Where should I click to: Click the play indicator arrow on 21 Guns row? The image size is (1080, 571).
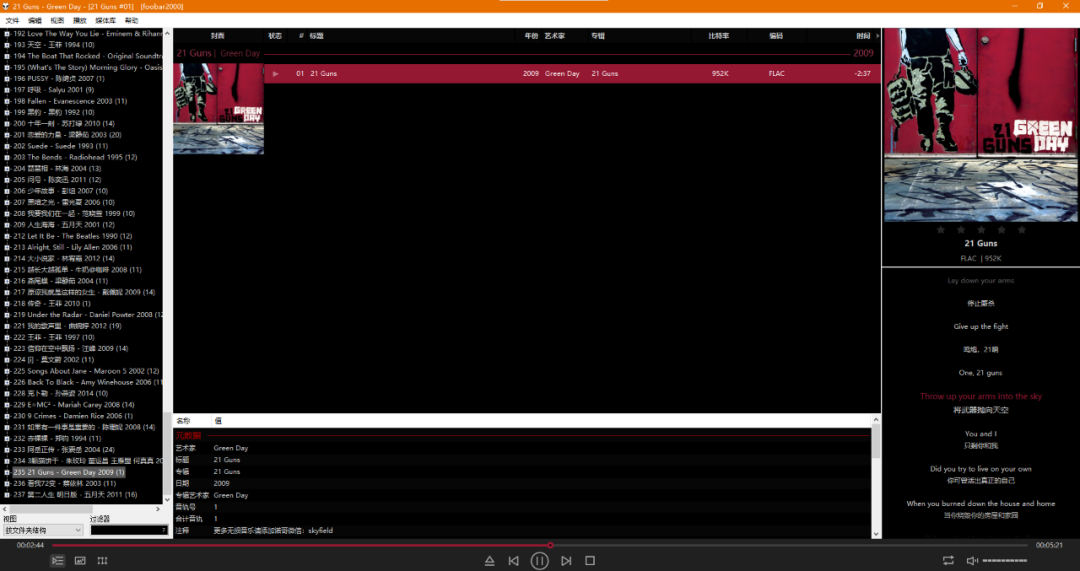275,74
